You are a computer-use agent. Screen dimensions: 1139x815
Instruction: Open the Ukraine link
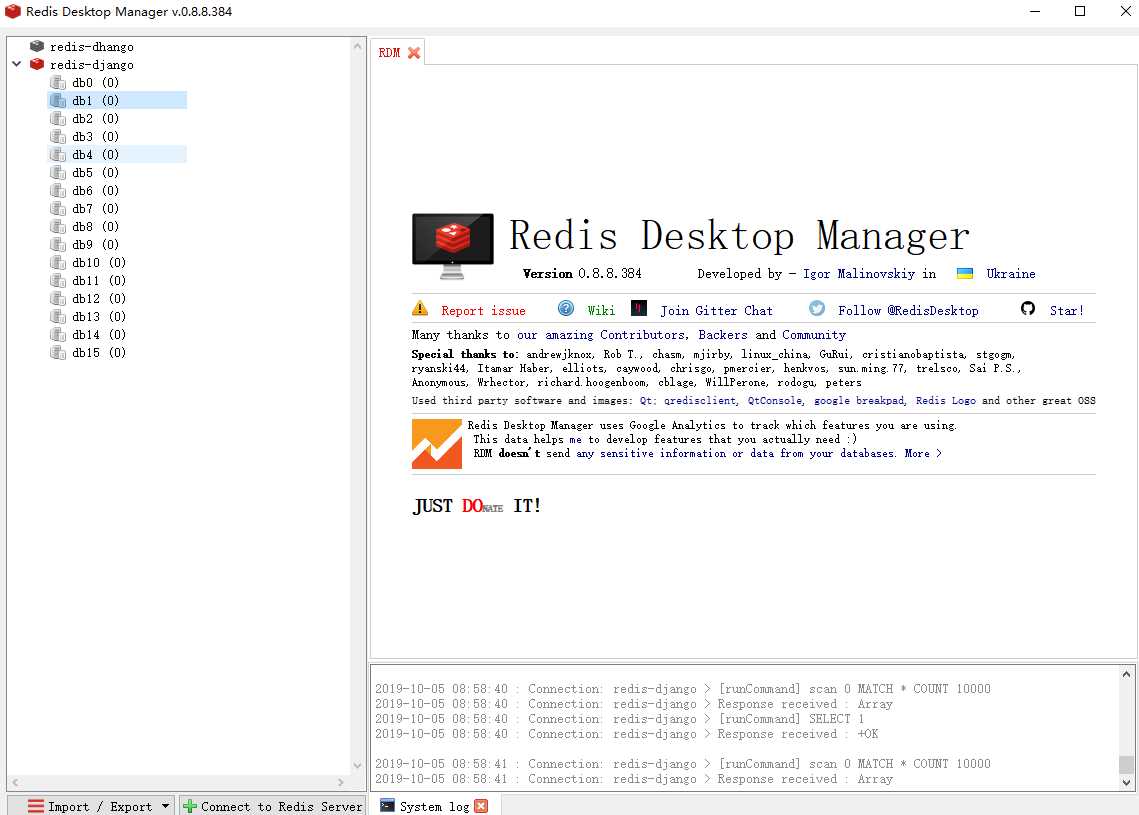(x=1010, y=274)
